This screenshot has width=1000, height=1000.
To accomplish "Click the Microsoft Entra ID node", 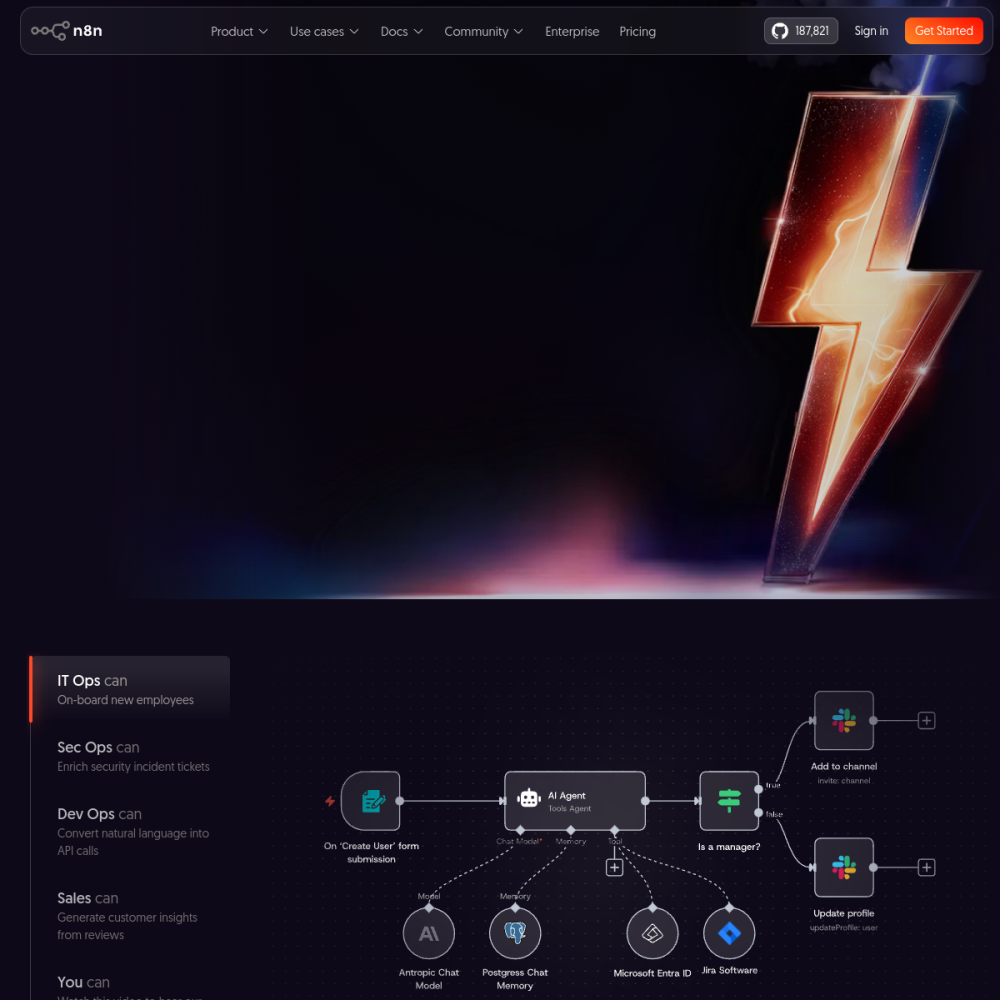I will click(x=652, y=933).
